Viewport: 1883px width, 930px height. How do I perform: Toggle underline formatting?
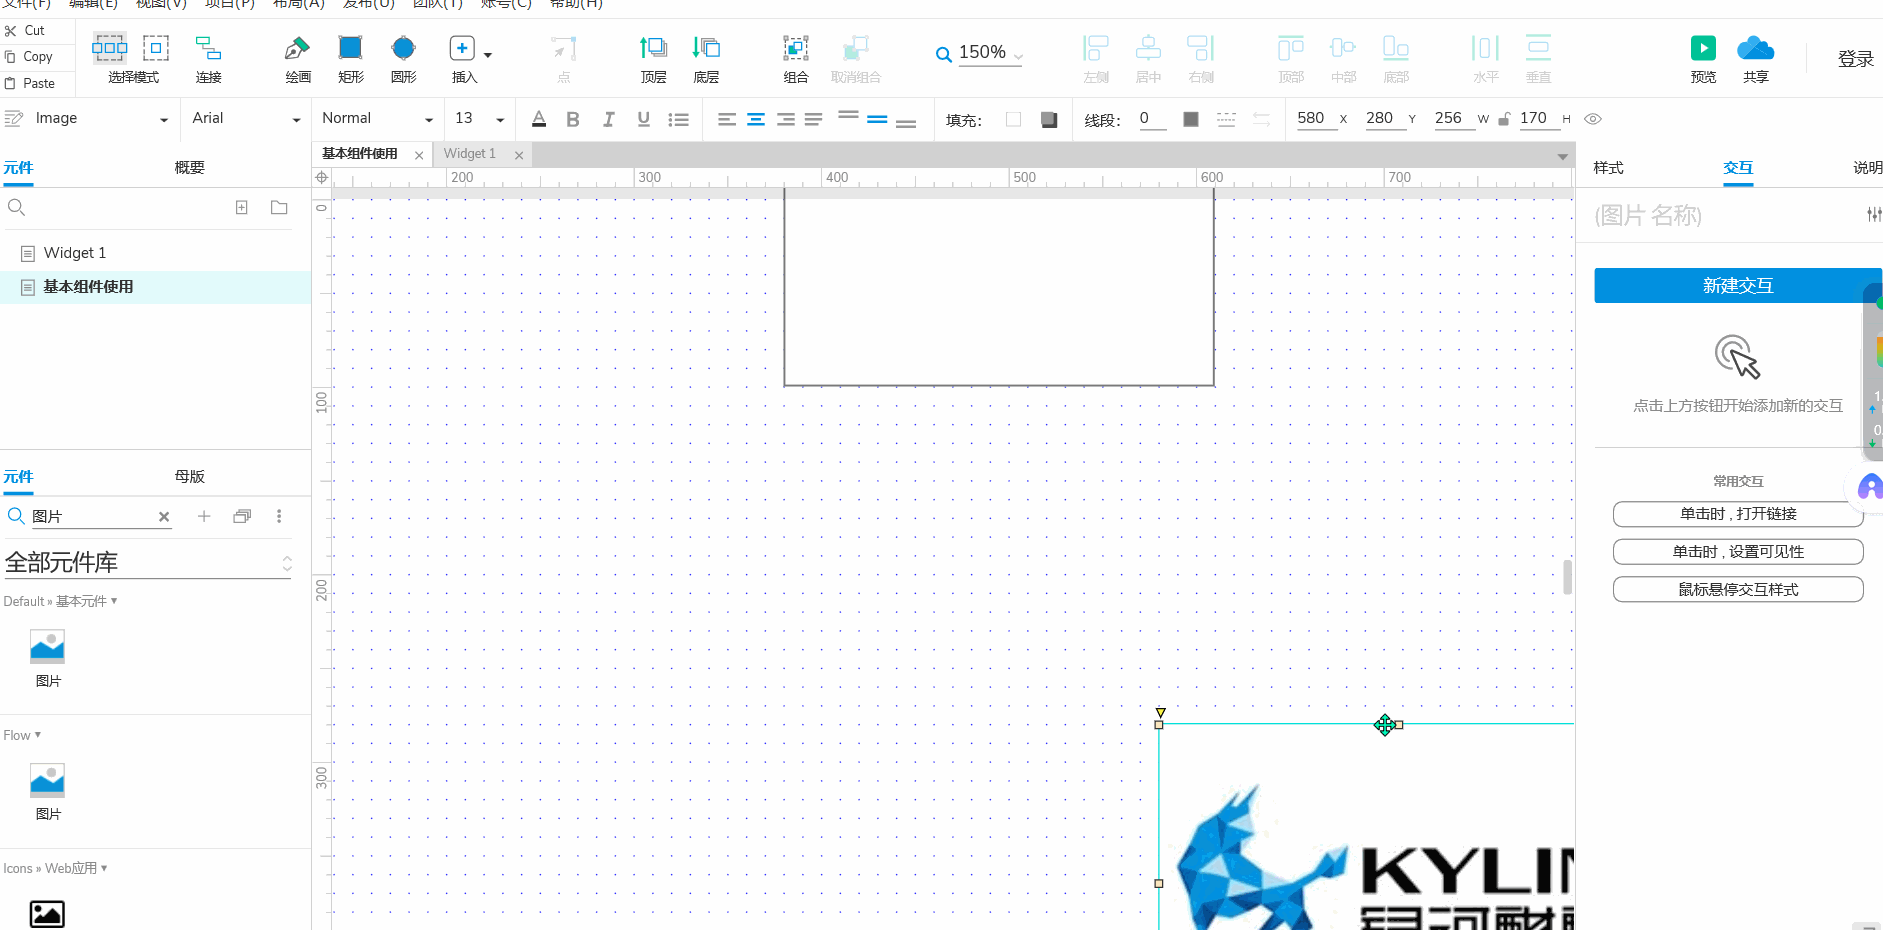643,119
